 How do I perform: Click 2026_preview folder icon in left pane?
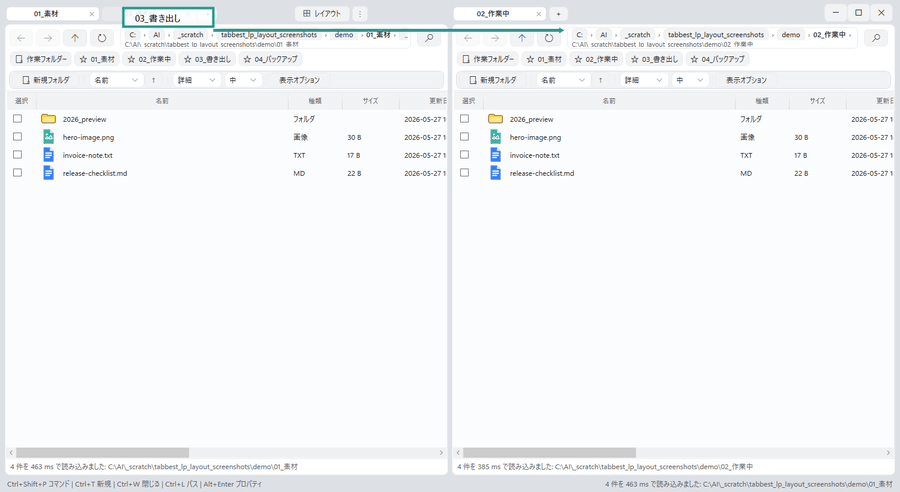(x=48, y=119)
